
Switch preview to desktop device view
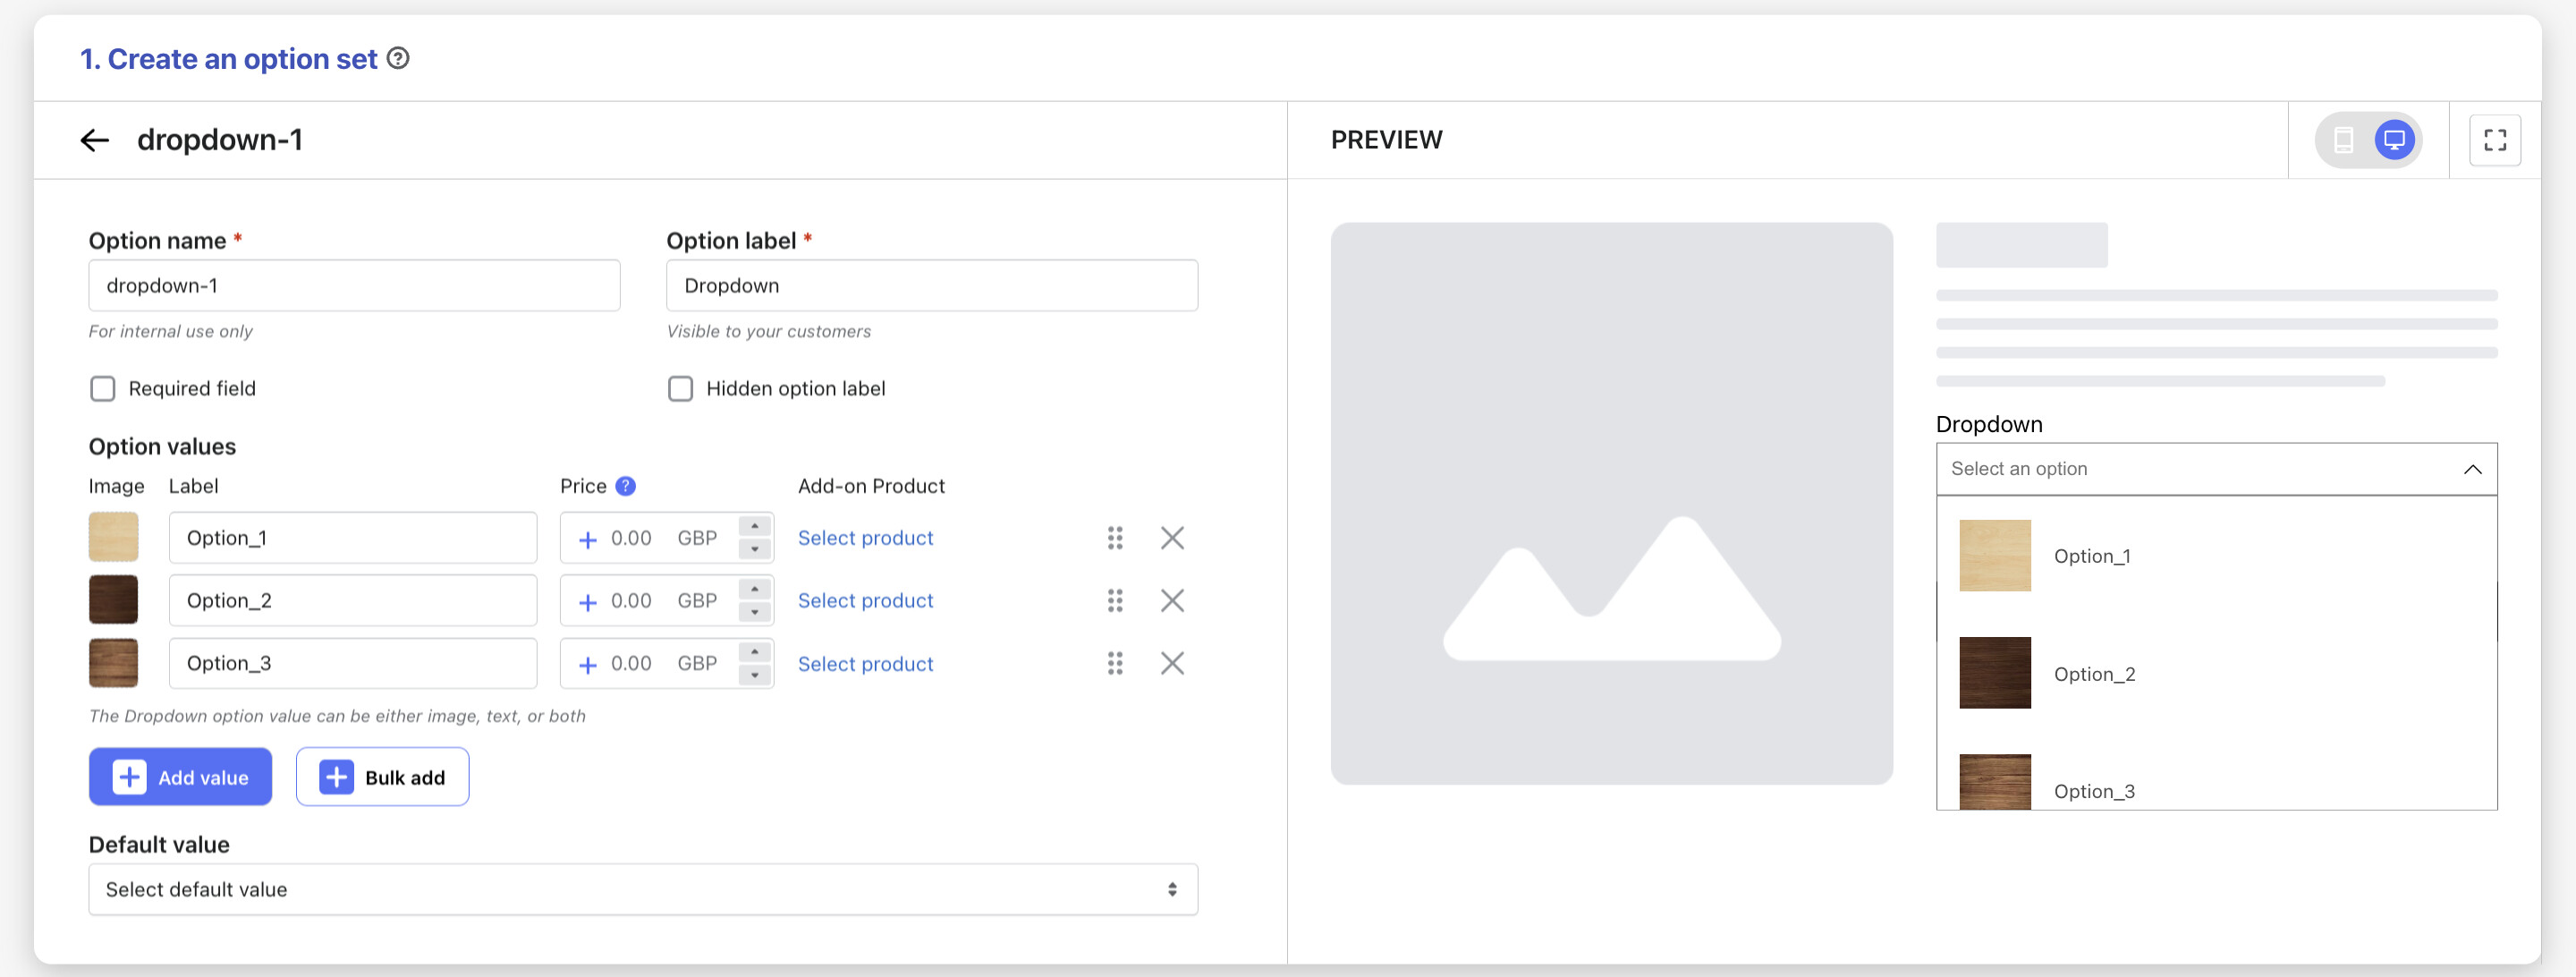[x=2394, y=140]
